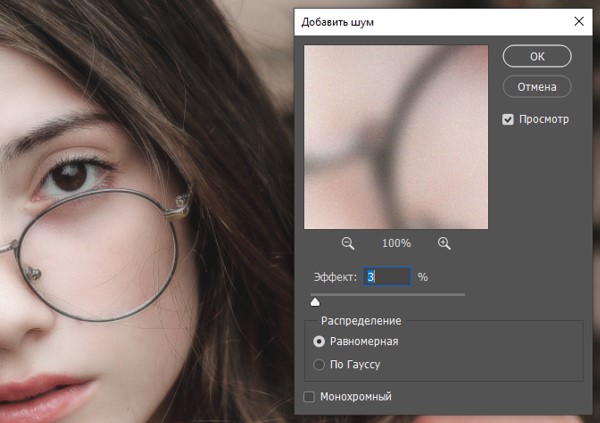Click the 100% preview zoom label
This screenshot has height=423, width=600.
(x=396, y=243)
